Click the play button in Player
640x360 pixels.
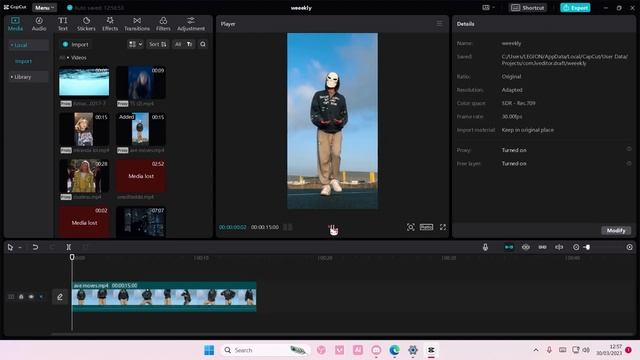(332, 227)
